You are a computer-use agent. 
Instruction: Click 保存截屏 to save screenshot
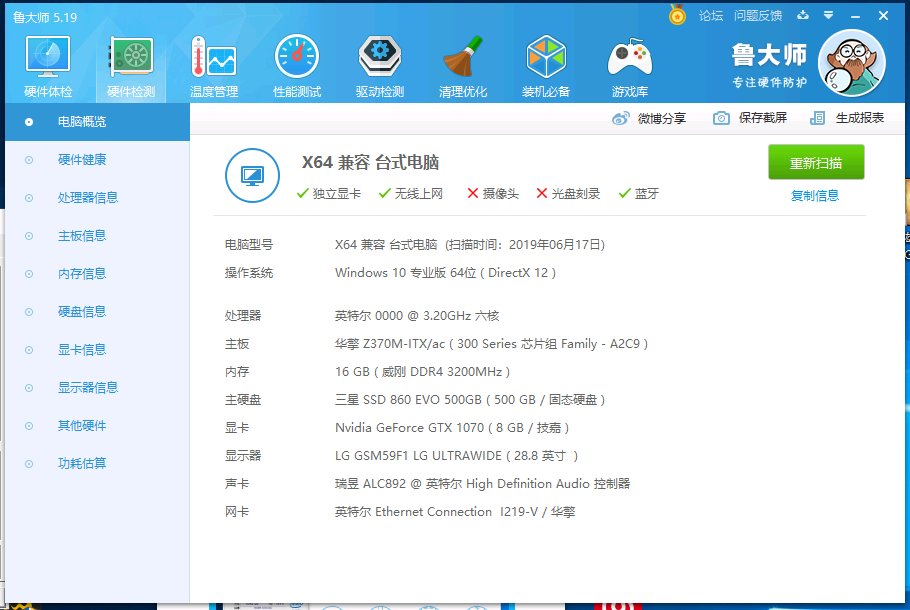pos(750,118)
